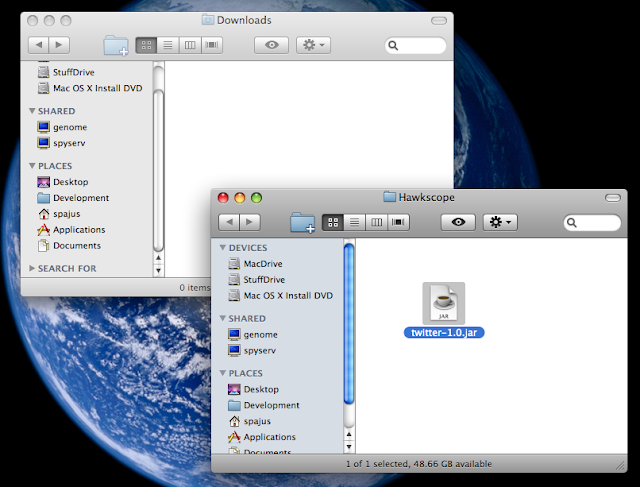The width and height of the screenshot is (640, 487).
Task: Expand SEARCH FOR section in Downloads sidebar
Action: coord(32,269)
